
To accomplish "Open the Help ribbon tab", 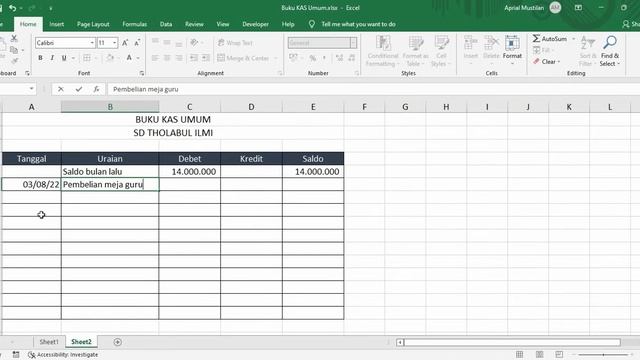I will pos(288,24).
